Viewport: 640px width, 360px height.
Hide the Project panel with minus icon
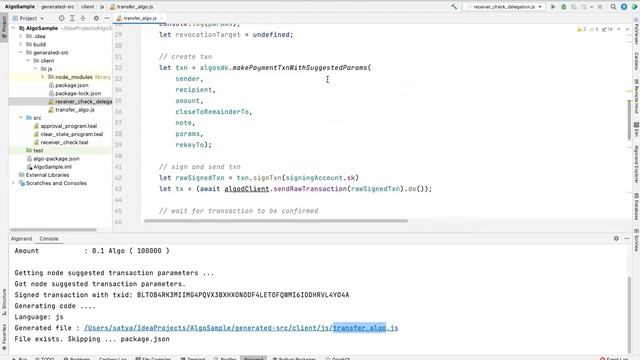[107, 18]
